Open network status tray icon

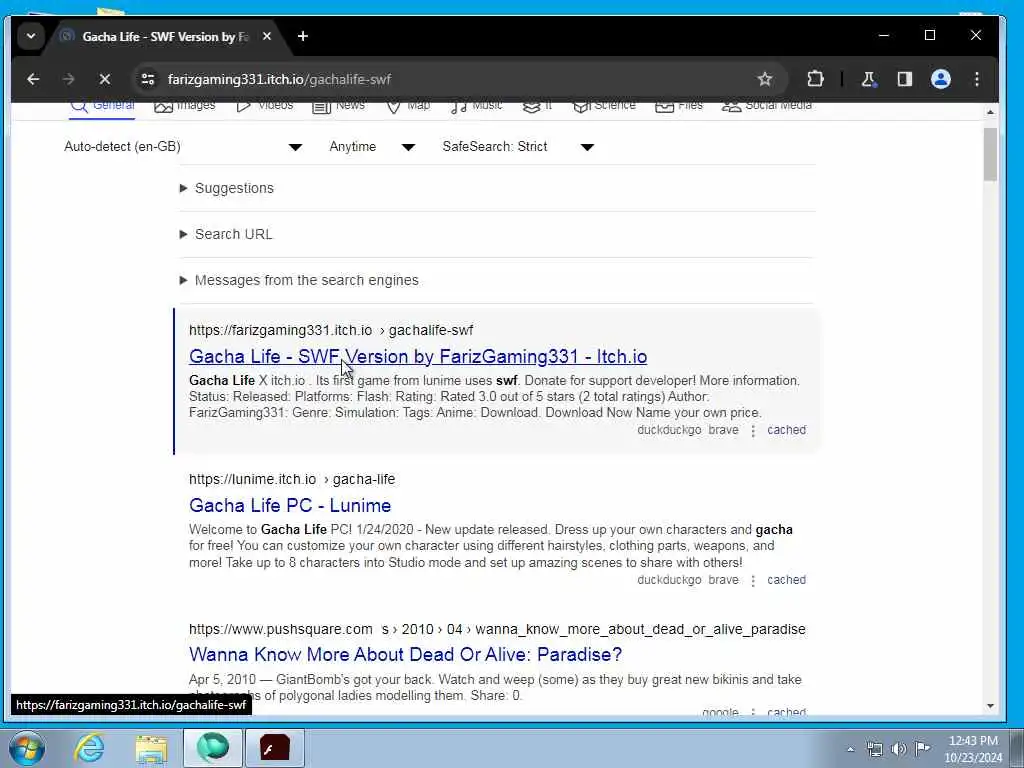click(x=874, y=749)
